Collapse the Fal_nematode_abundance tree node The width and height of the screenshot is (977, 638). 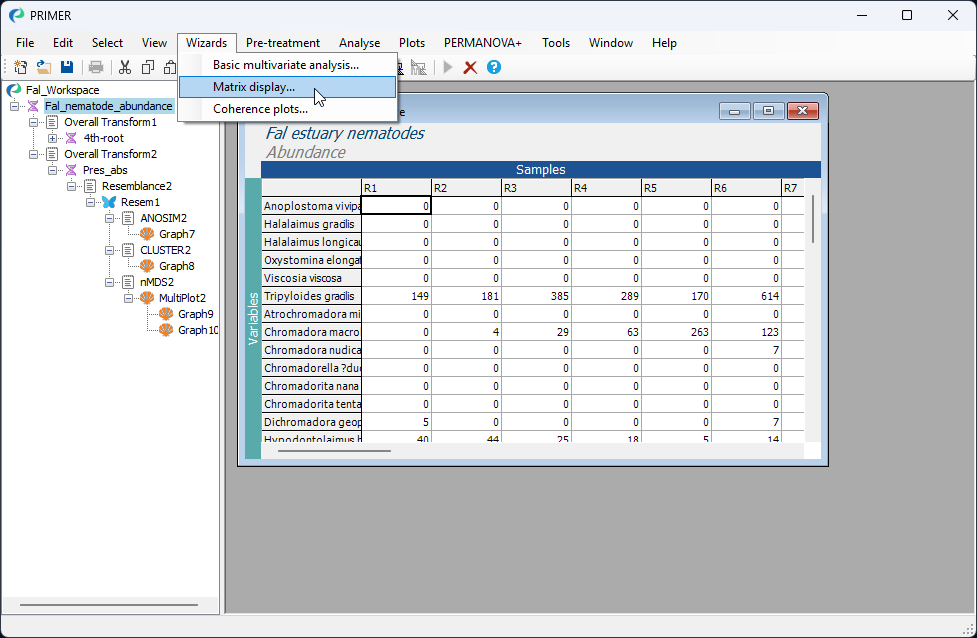point(15,106)
